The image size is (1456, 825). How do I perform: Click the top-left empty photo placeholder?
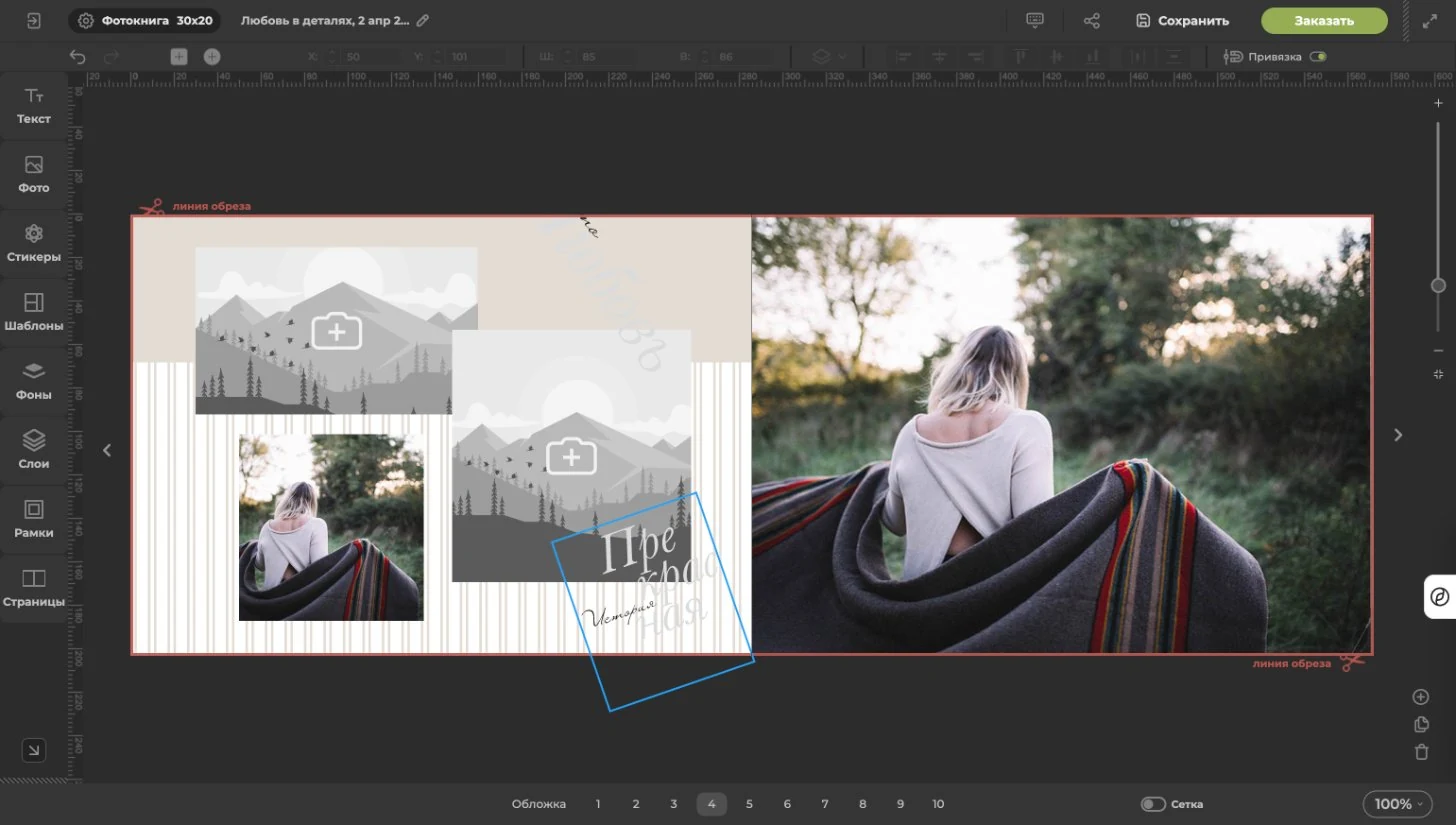[336, 330]
